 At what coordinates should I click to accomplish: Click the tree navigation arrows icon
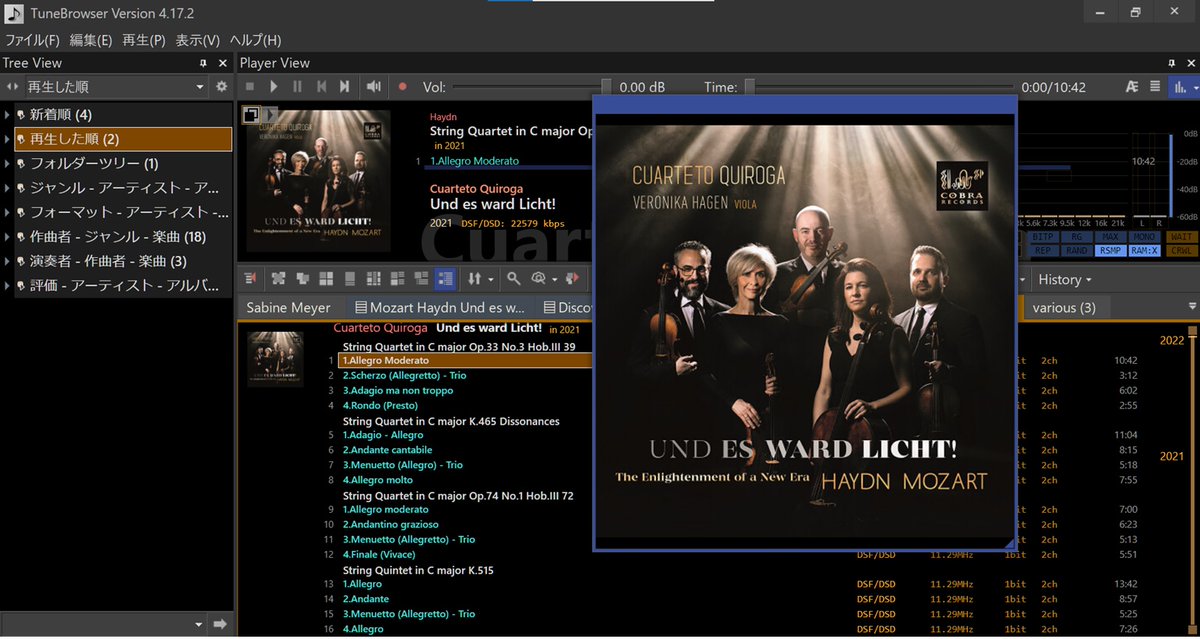(x=11, y=87)
